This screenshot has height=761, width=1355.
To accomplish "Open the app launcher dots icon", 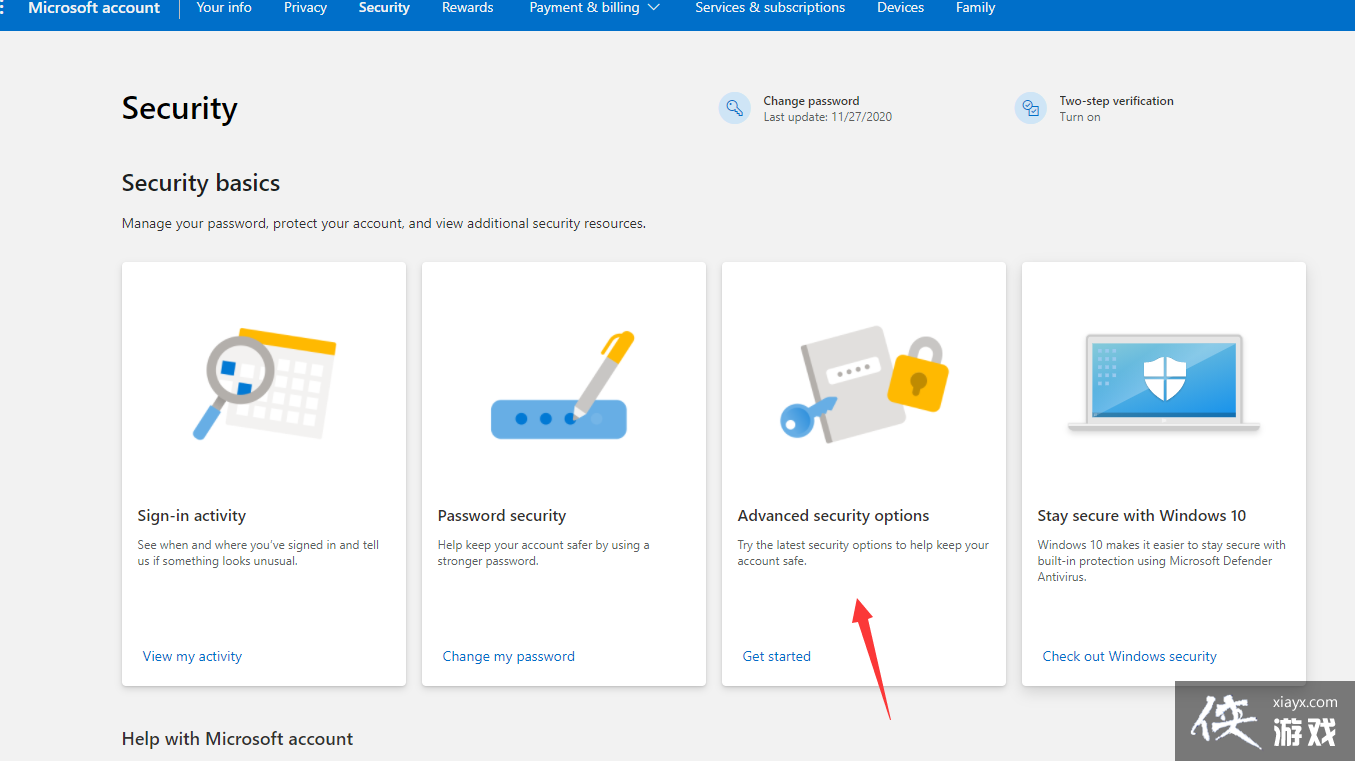I will click(x=3, y=8).
